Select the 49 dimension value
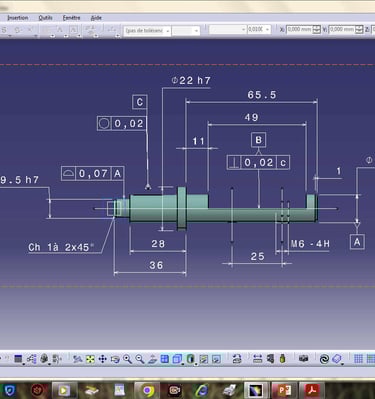This screenshot has width=375, height=399. coord(251,117)
